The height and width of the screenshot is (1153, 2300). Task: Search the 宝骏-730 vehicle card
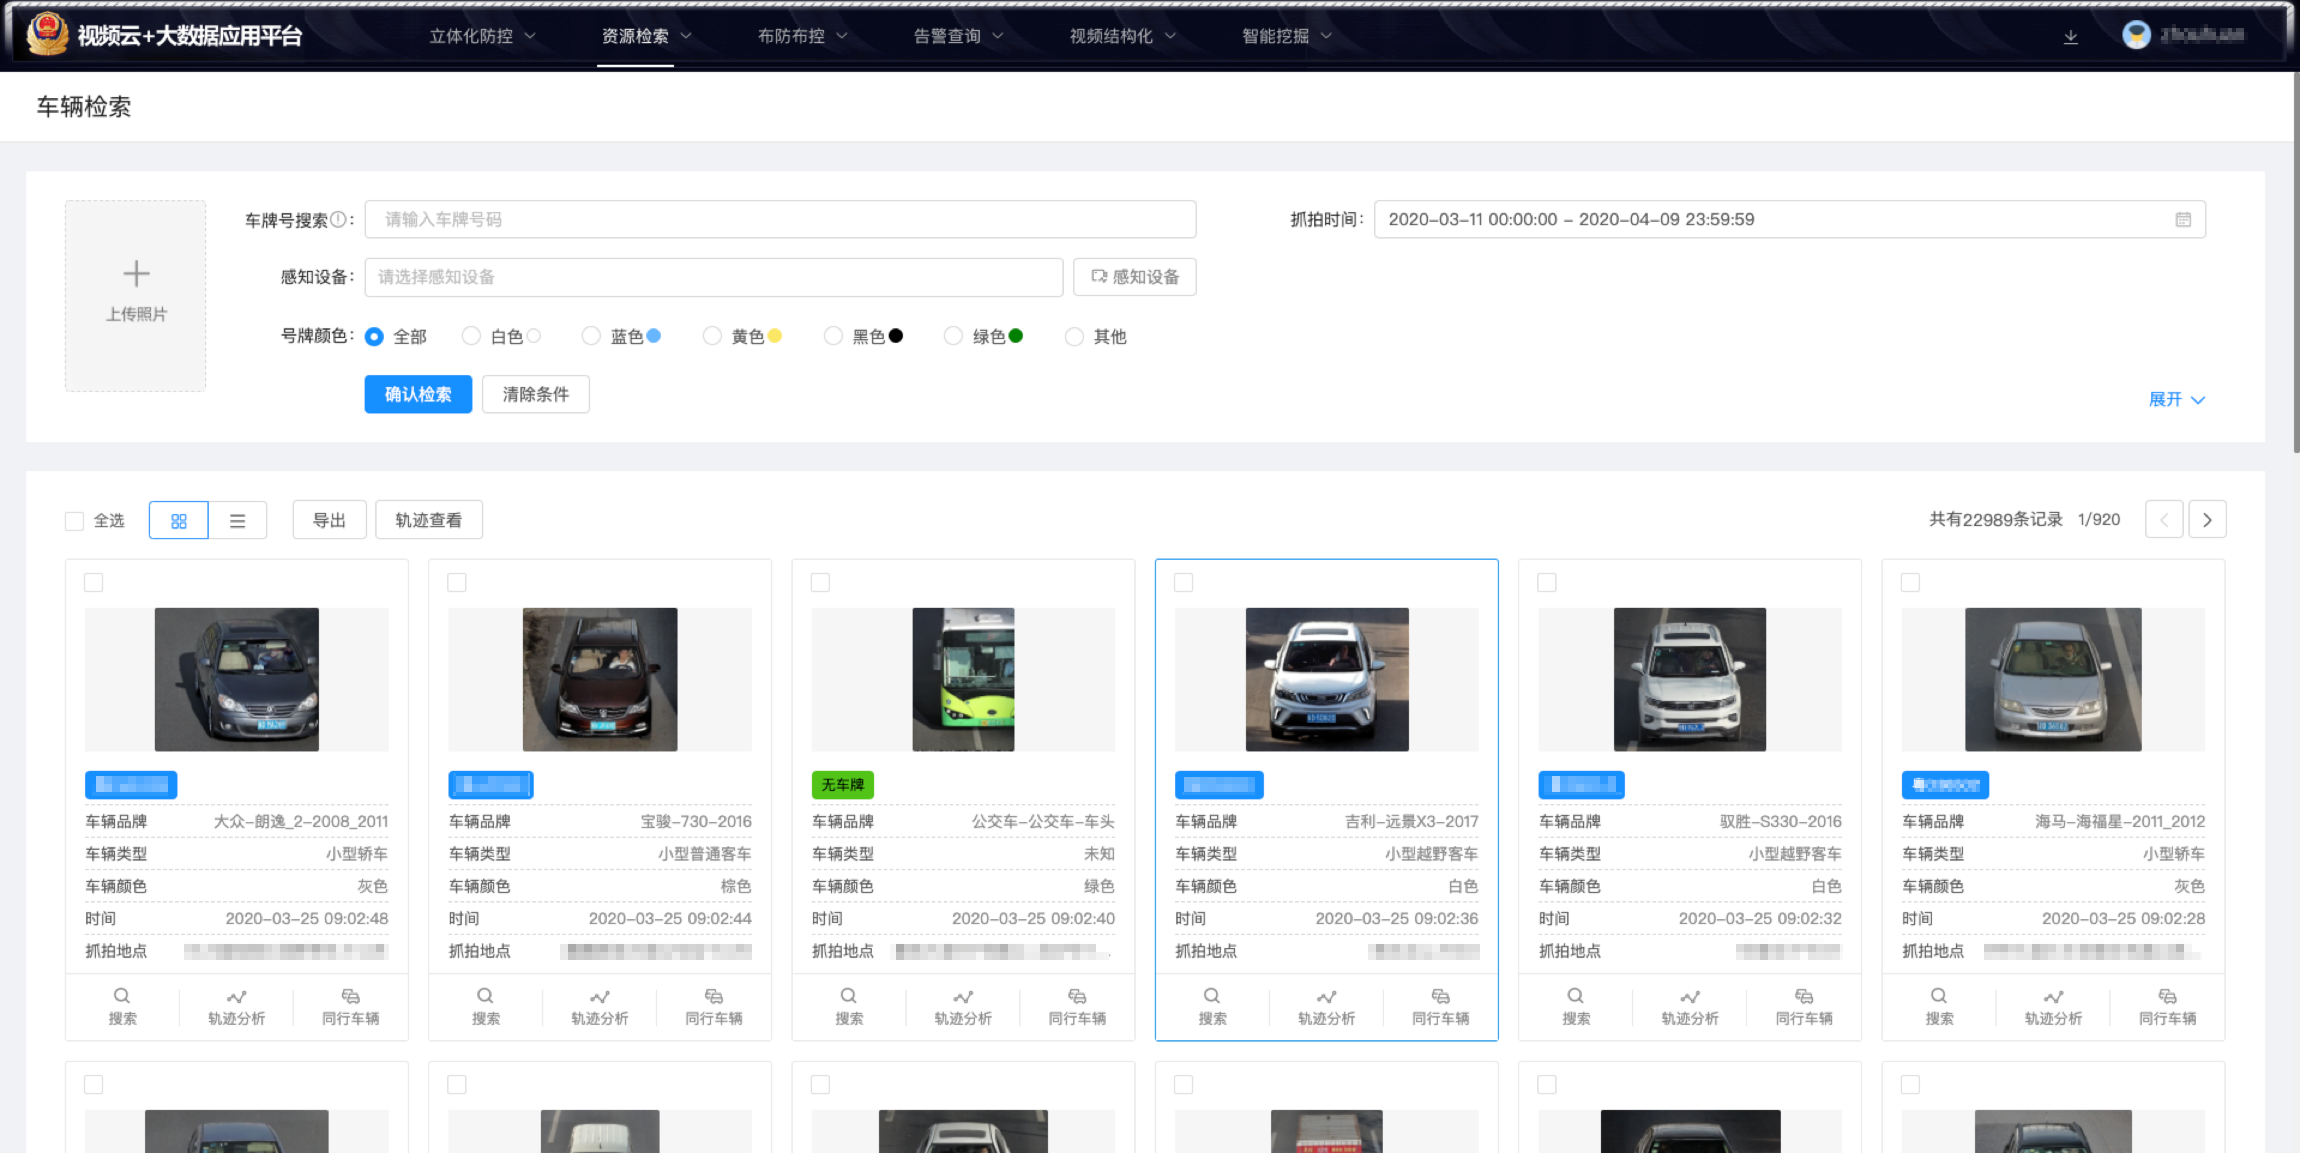[x=485, y=1006]
